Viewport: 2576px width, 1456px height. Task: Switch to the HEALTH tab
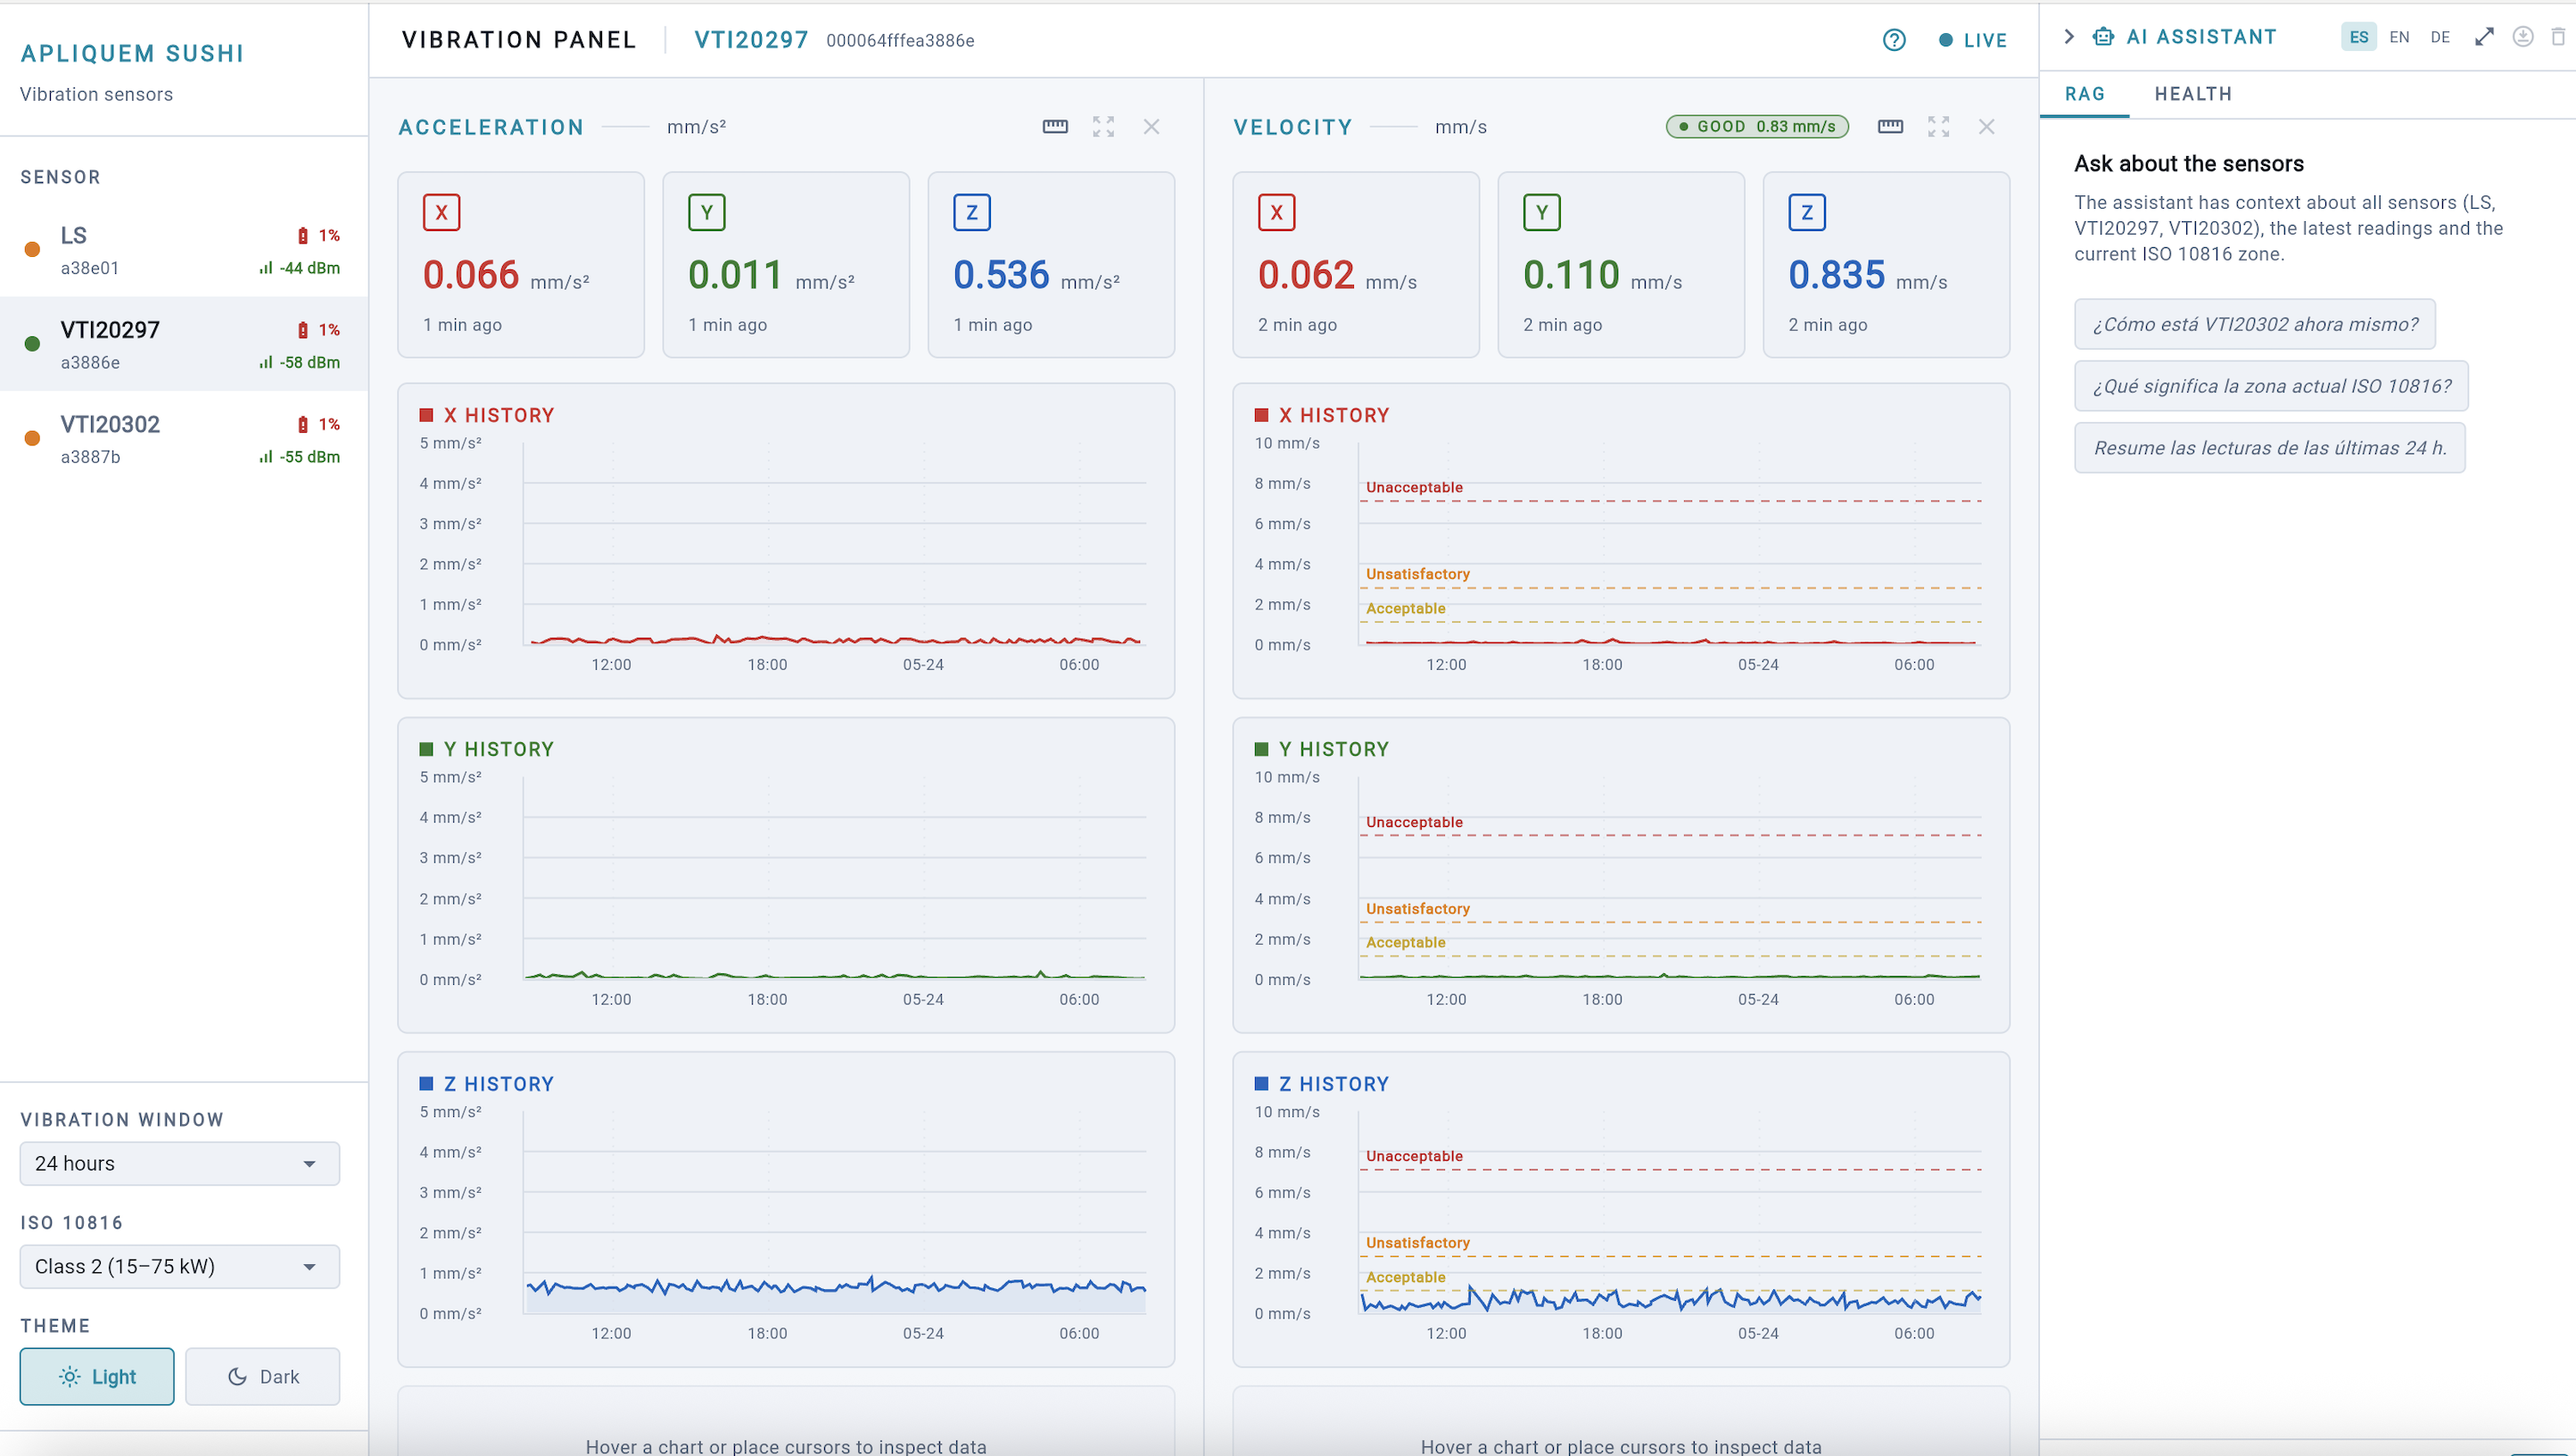(x=2193, y=94)
